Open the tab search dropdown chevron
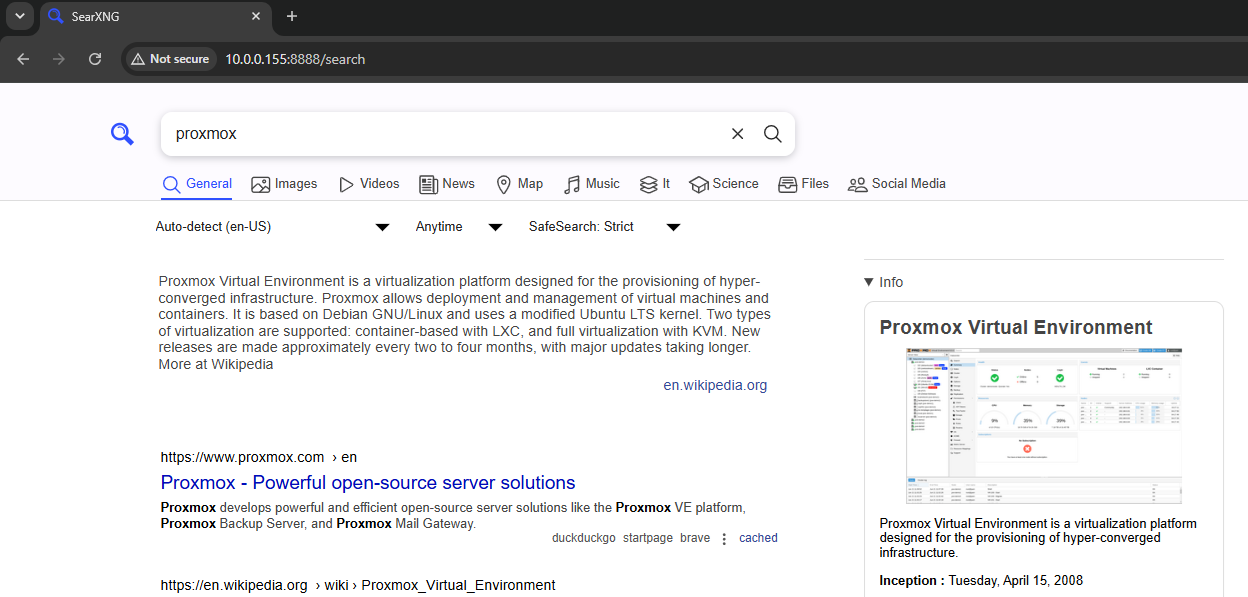Image resolution: width=1248 pixels, height=597 pixels. click(19, 16)
